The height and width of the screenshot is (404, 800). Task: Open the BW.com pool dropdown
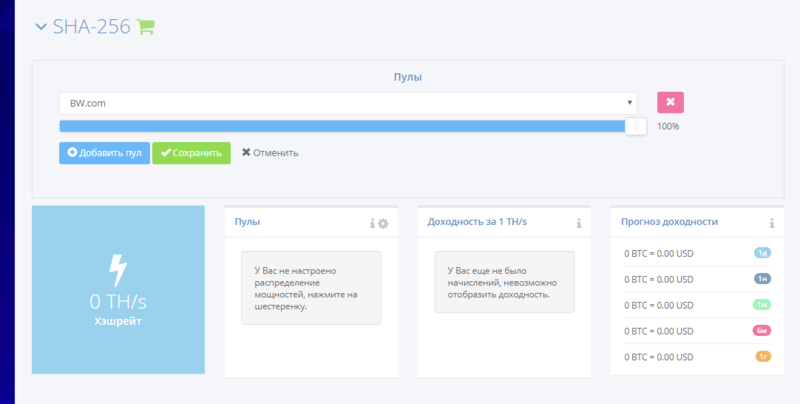tap(347, 102)
